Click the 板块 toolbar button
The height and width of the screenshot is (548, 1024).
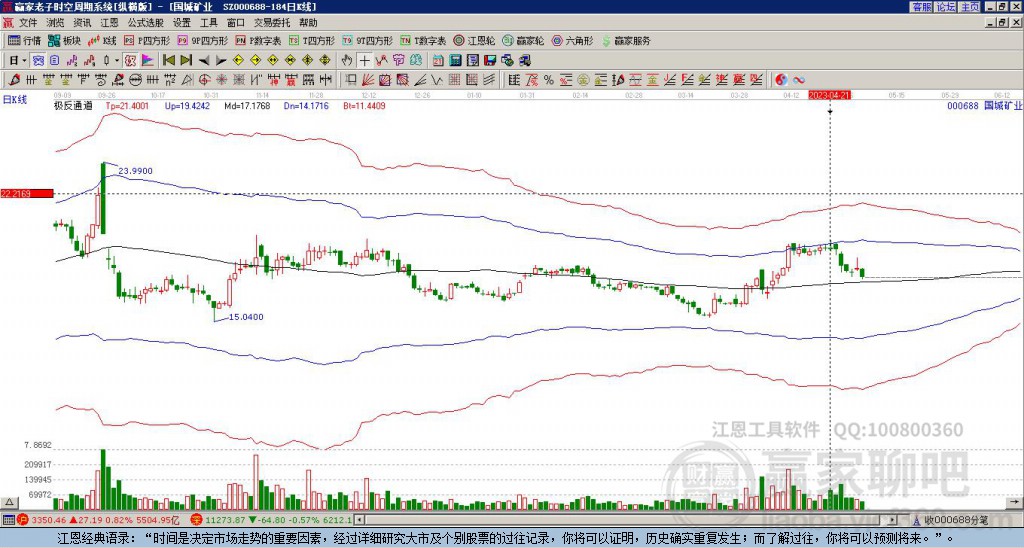(x=65, y=41)
